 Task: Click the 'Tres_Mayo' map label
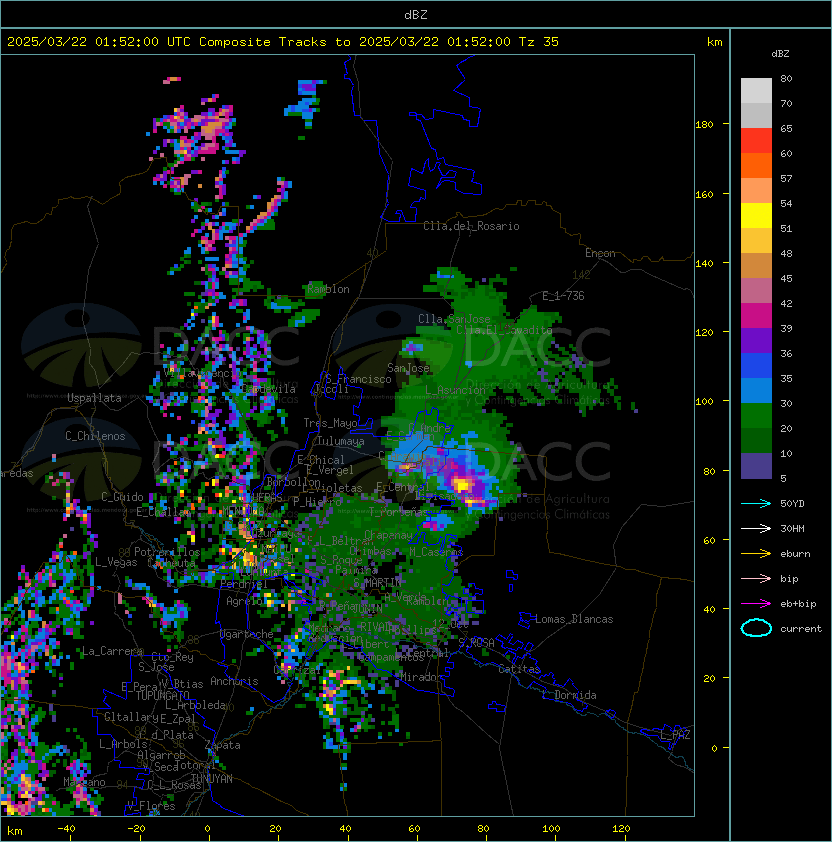click(x=330, y=423)
